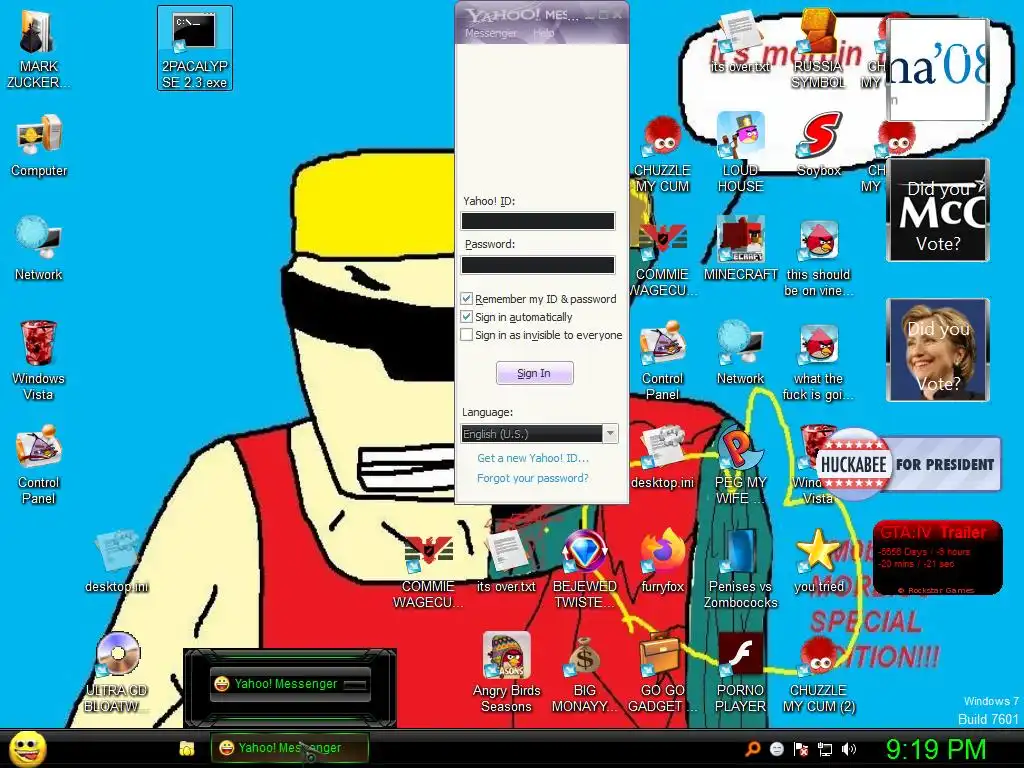
Task: Toggle 'Remember my ID & password' checkbox
Action: coord(466,298)
